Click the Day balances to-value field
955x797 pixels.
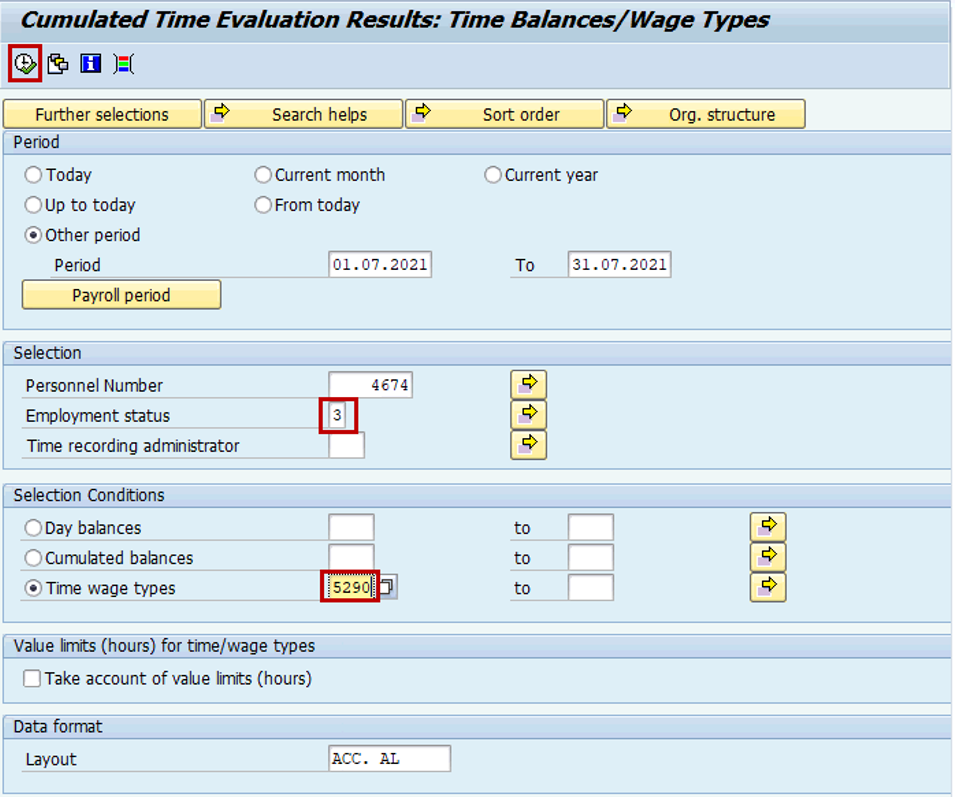[591, 527]
